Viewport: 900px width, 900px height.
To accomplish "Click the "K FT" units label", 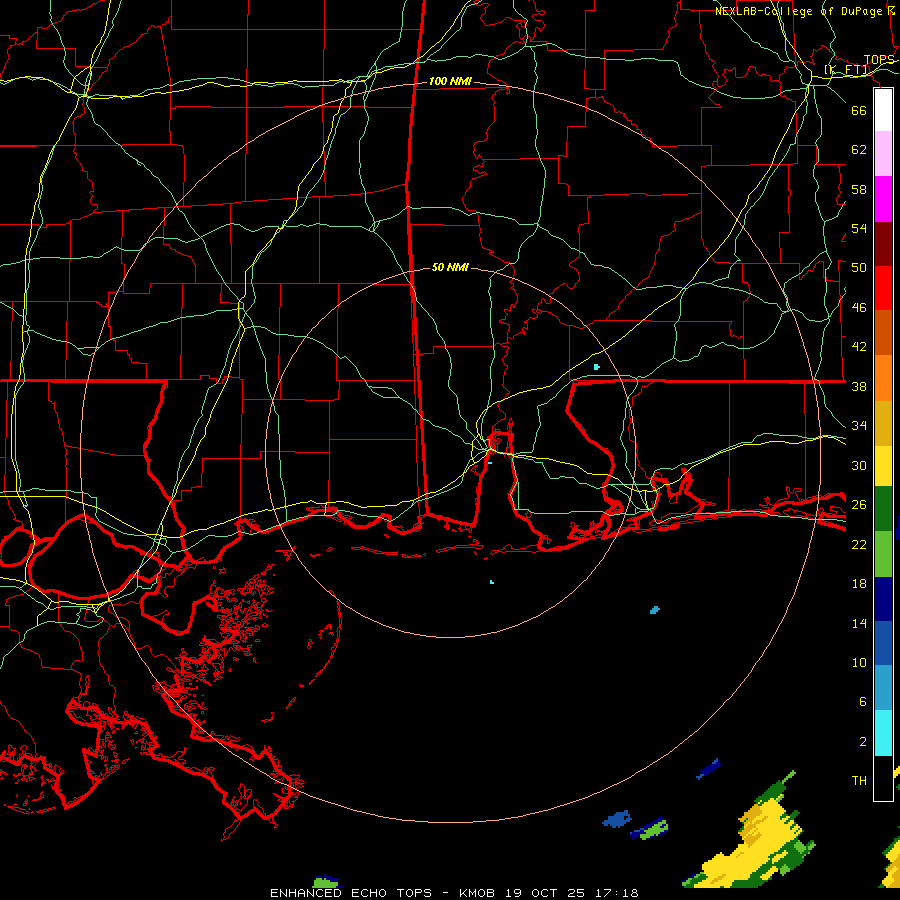I will point(847,70).
